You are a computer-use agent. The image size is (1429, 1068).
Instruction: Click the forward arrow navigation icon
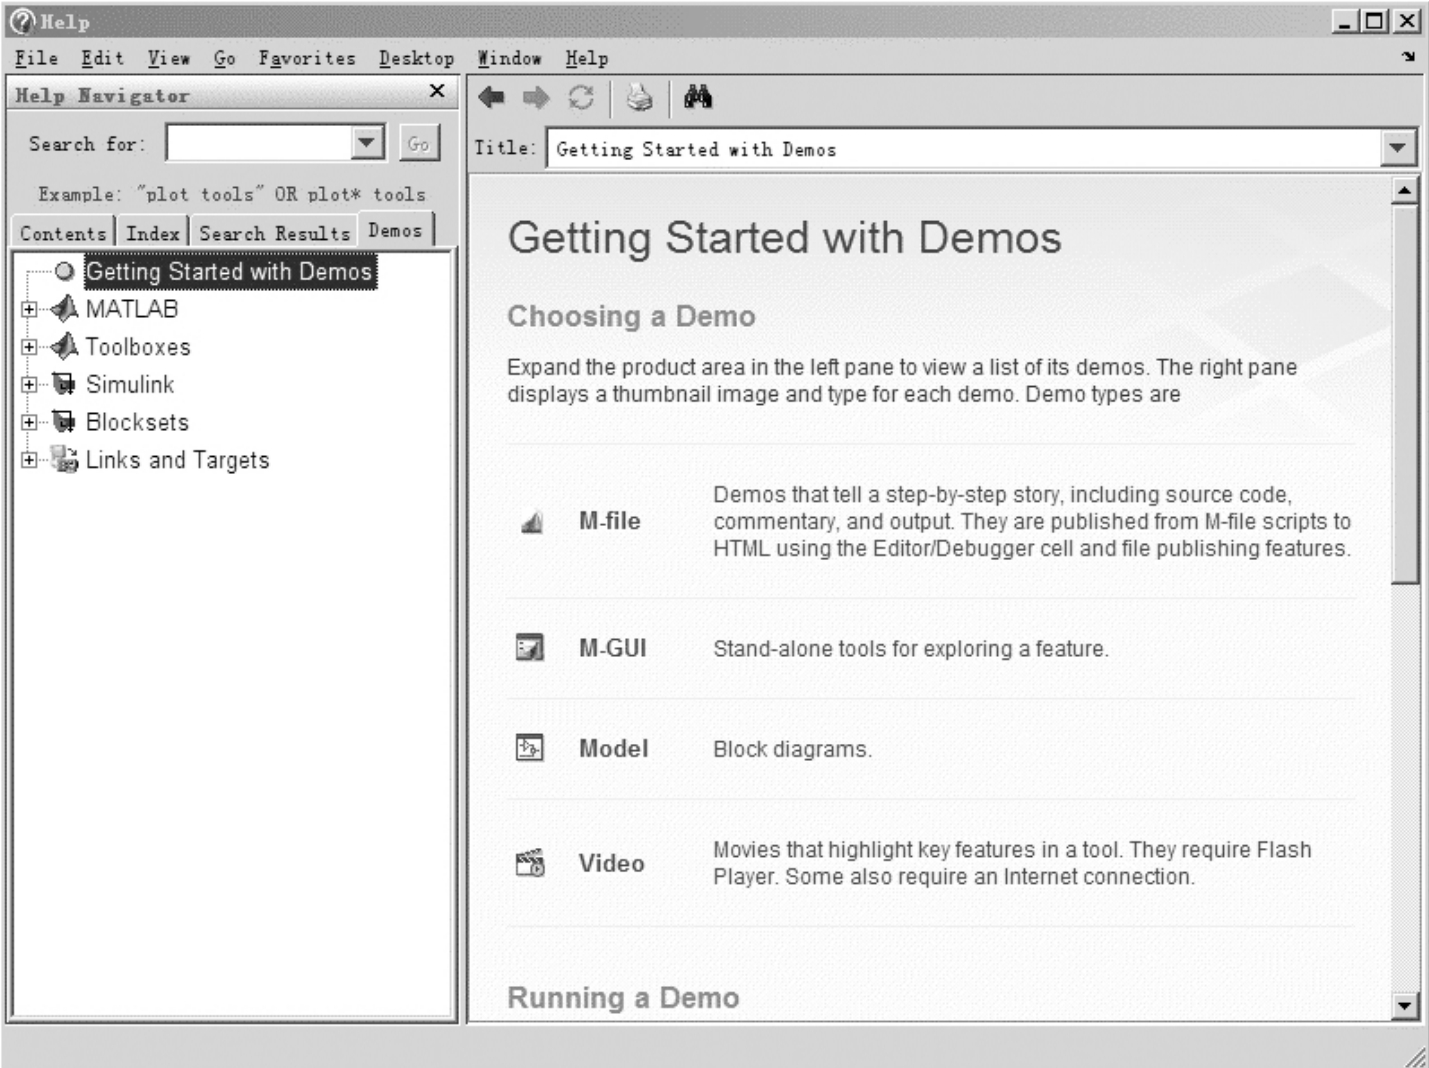coord(536,97)
